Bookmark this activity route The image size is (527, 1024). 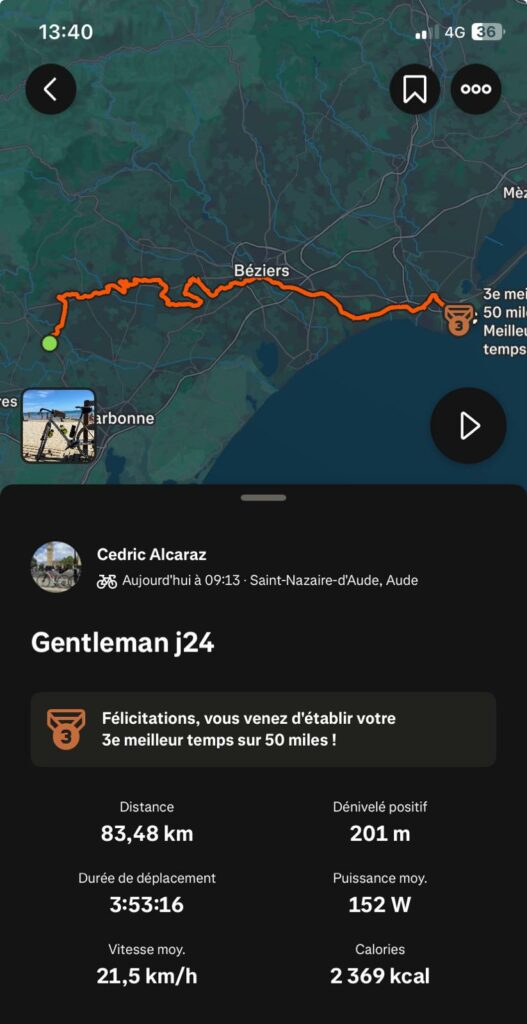[415, 89]
